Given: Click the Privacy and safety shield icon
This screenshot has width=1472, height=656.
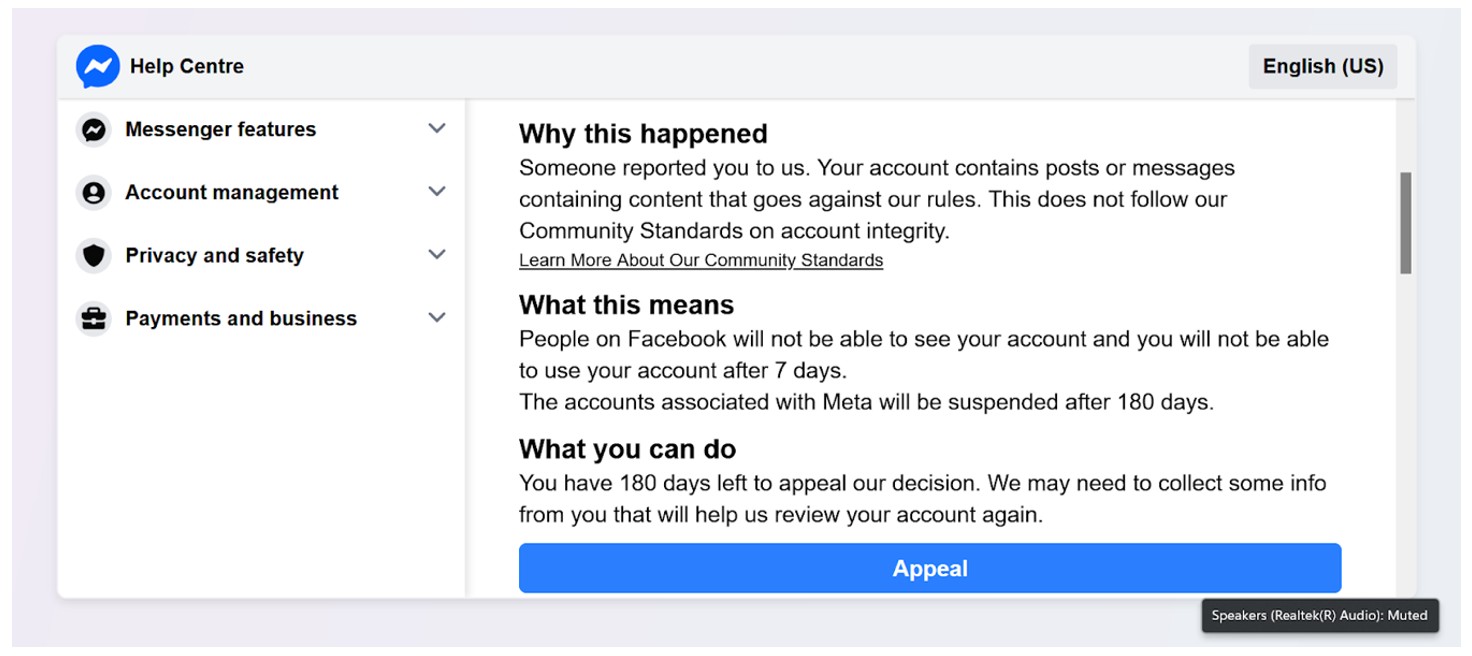Looking at the screenshot, I should (x=94, y=256).
